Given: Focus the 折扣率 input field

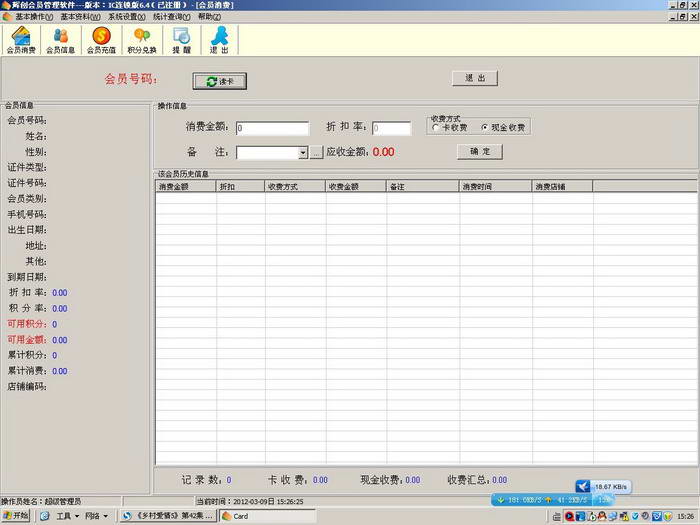Looking at the screenshot, I should coord(392,128).
